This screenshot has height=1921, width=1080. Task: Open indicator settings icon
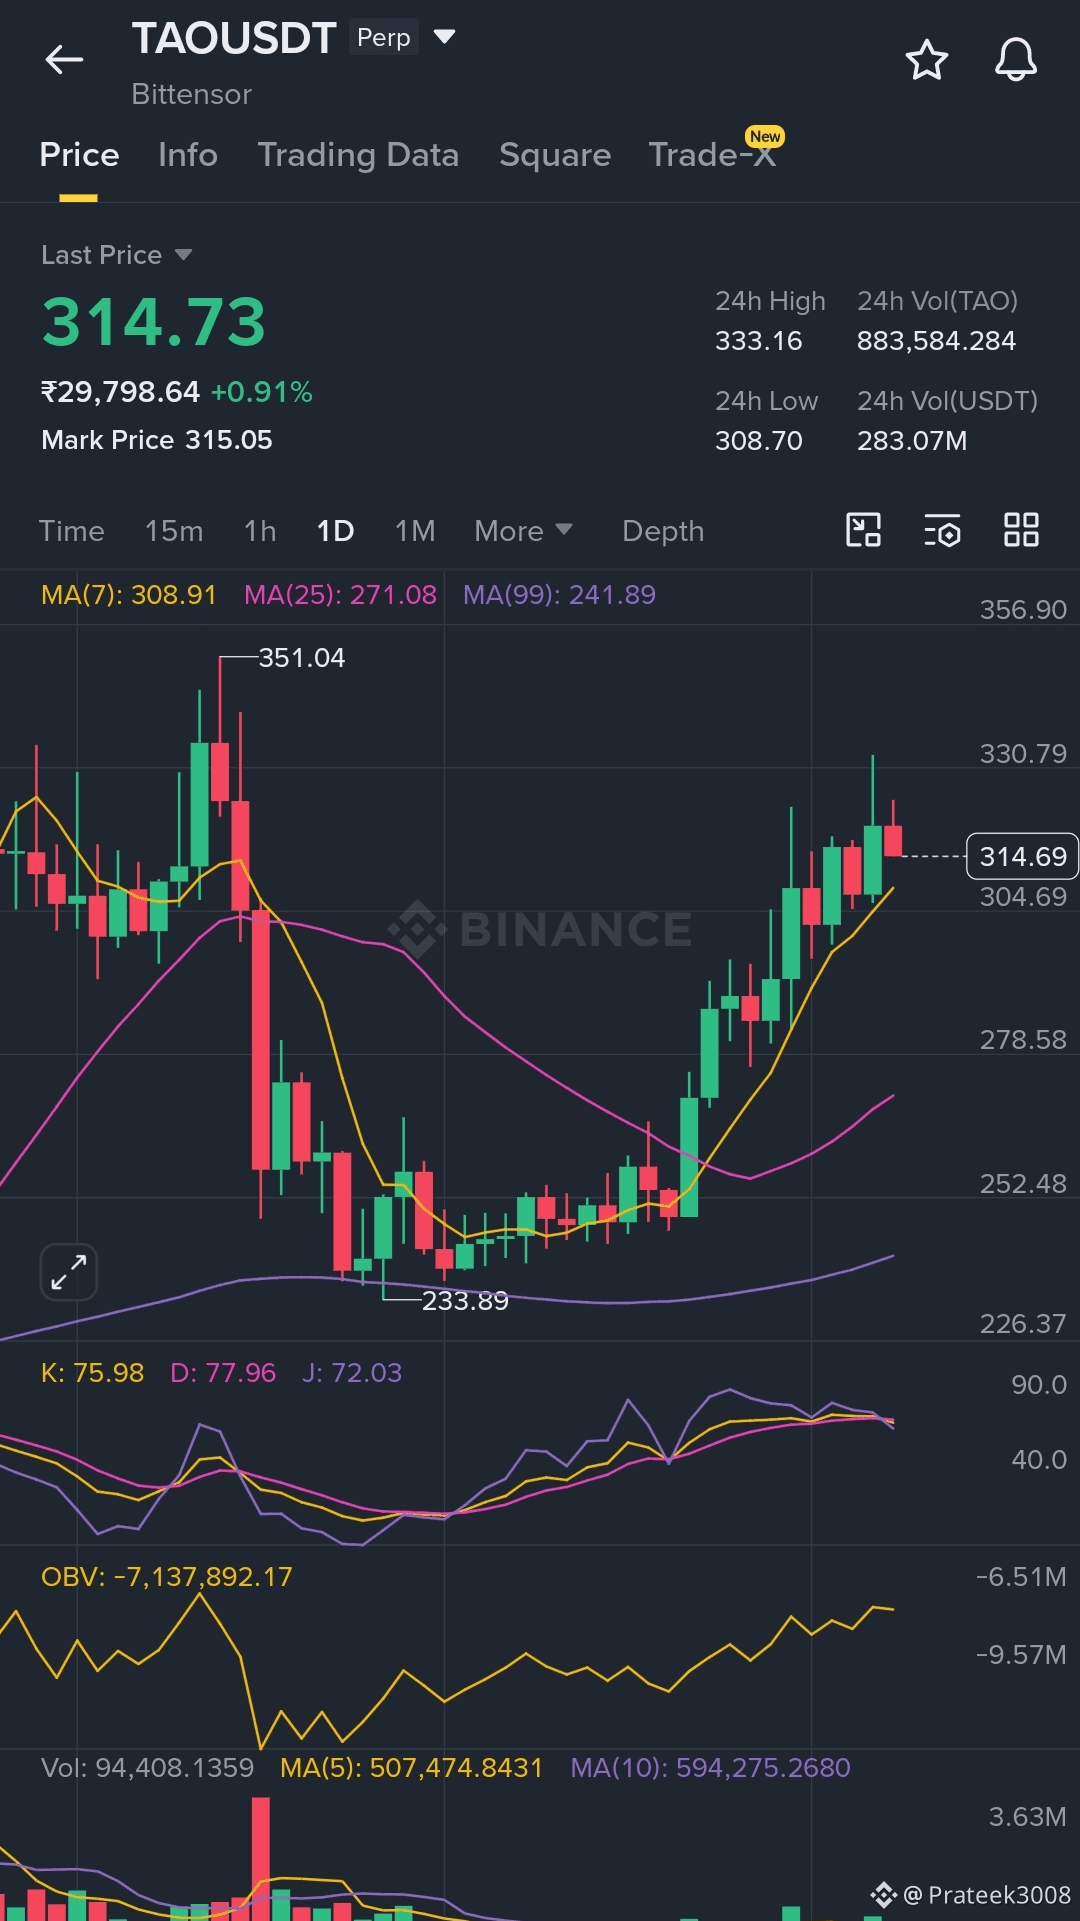pos(942,530)
